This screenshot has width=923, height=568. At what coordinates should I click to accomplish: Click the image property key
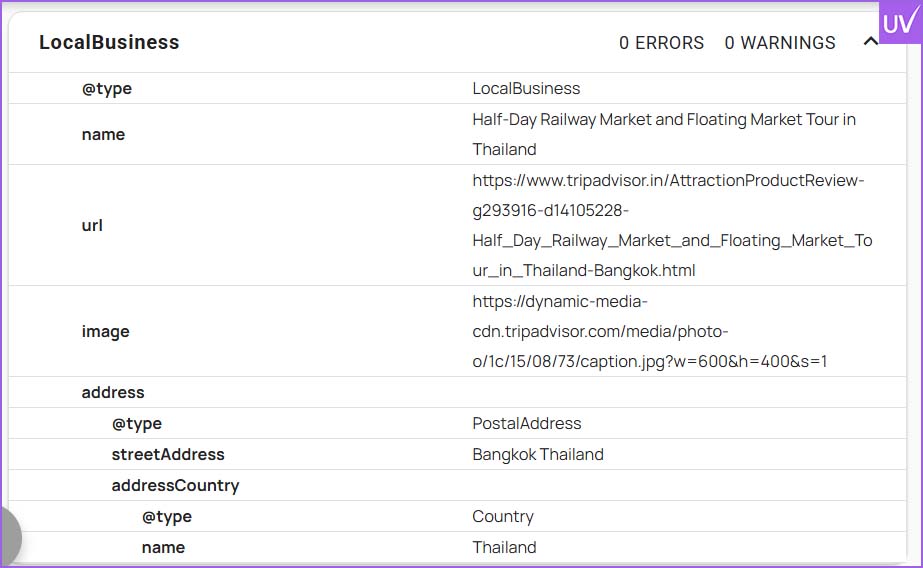click(105, 332)
